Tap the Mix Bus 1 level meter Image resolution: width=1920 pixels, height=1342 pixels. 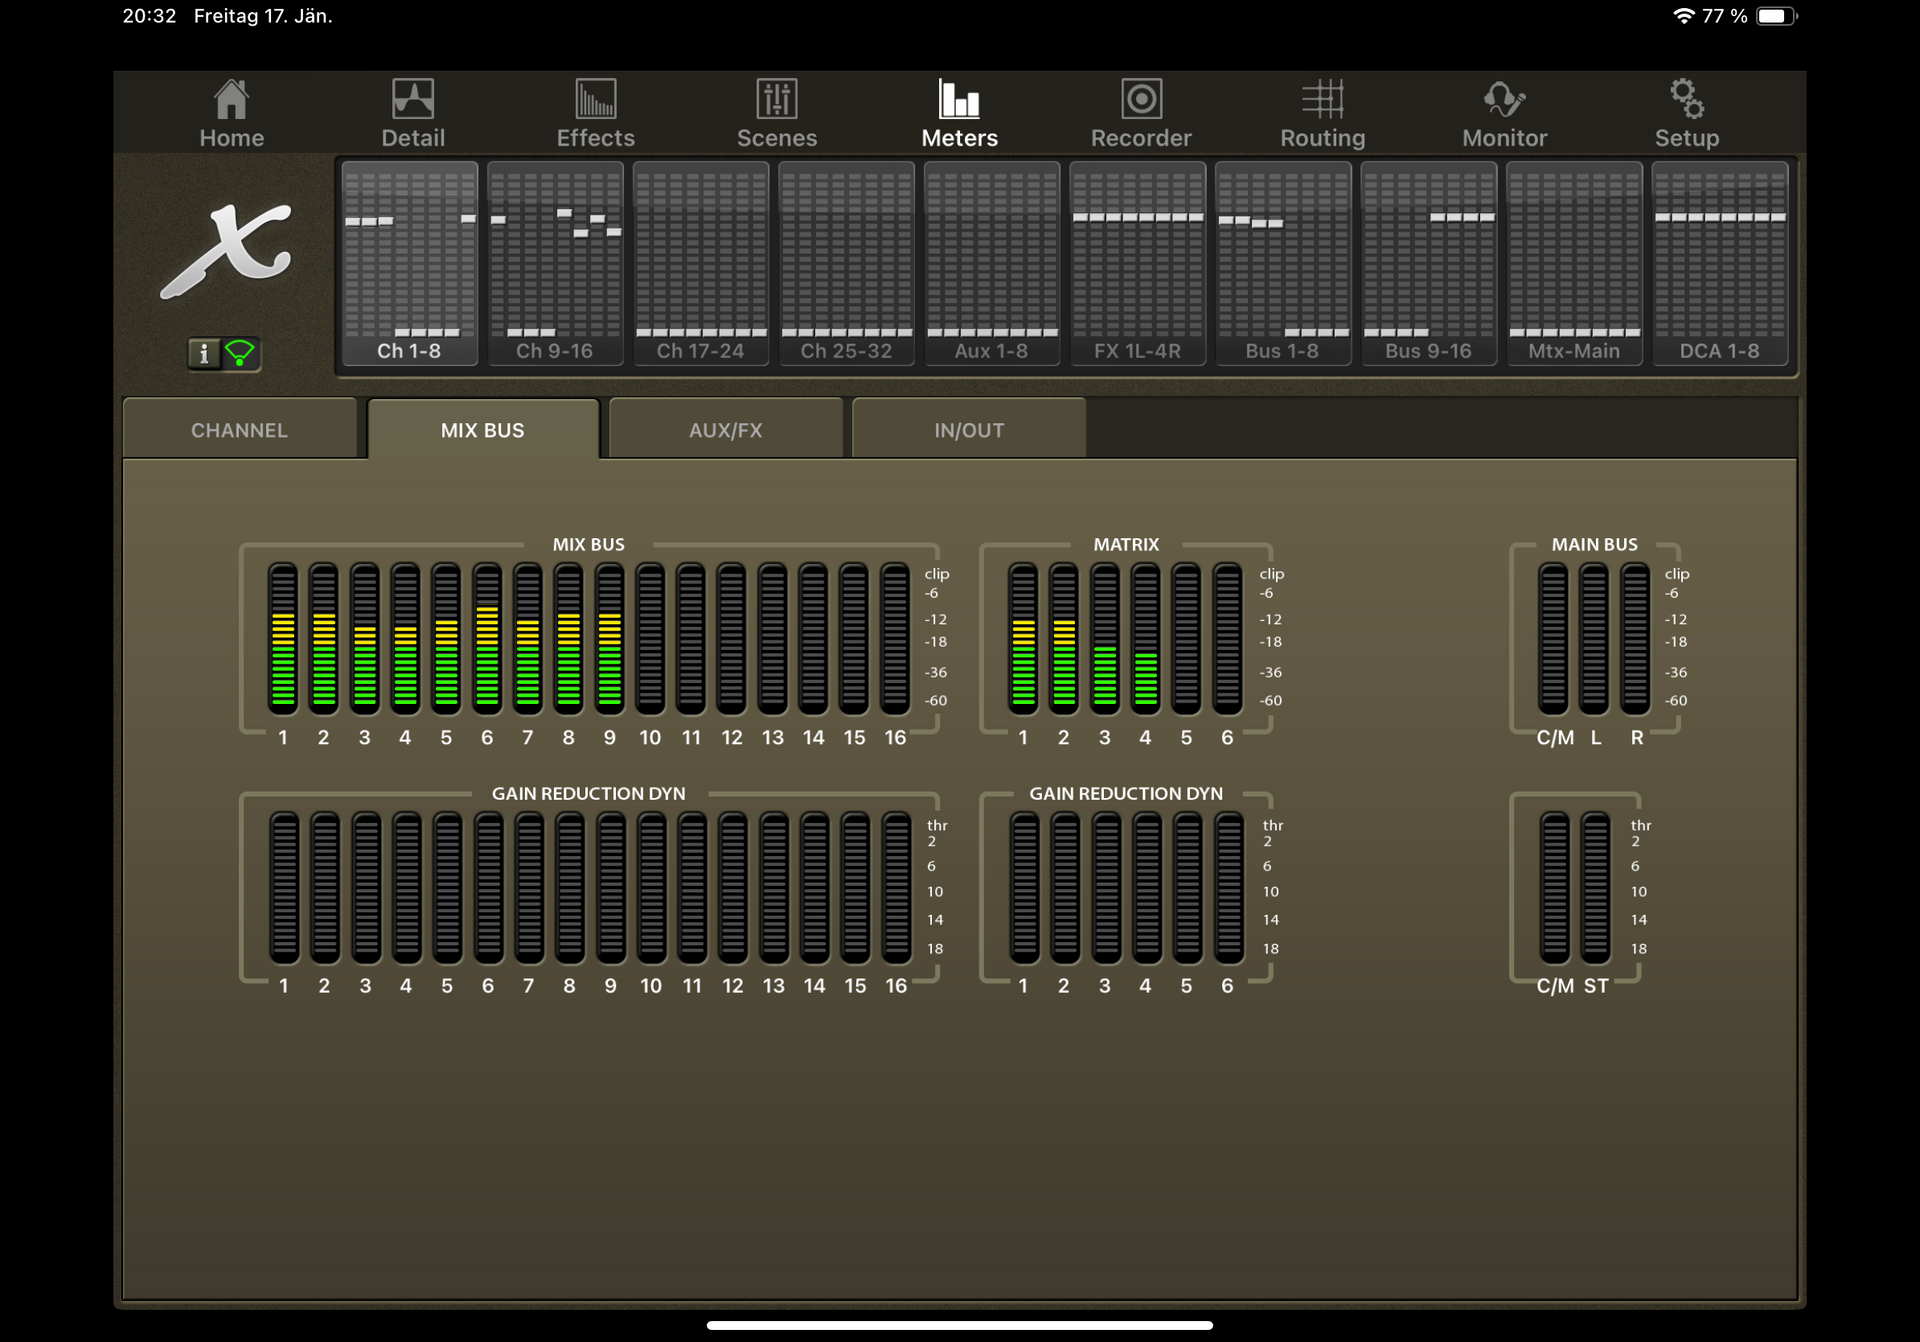(283, 638)
